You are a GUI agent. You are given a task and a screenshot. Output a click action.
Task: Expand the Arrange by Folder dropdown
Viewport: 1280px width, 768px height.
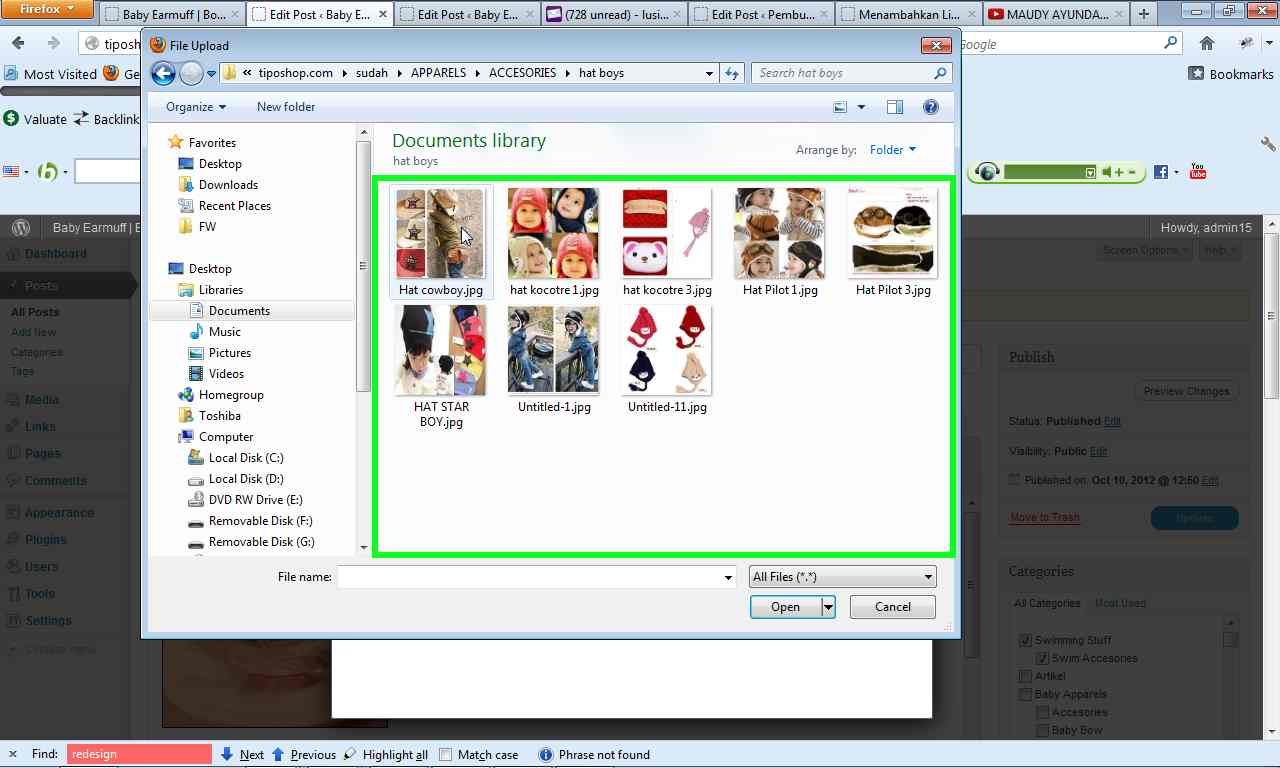(x=892, y=150)
